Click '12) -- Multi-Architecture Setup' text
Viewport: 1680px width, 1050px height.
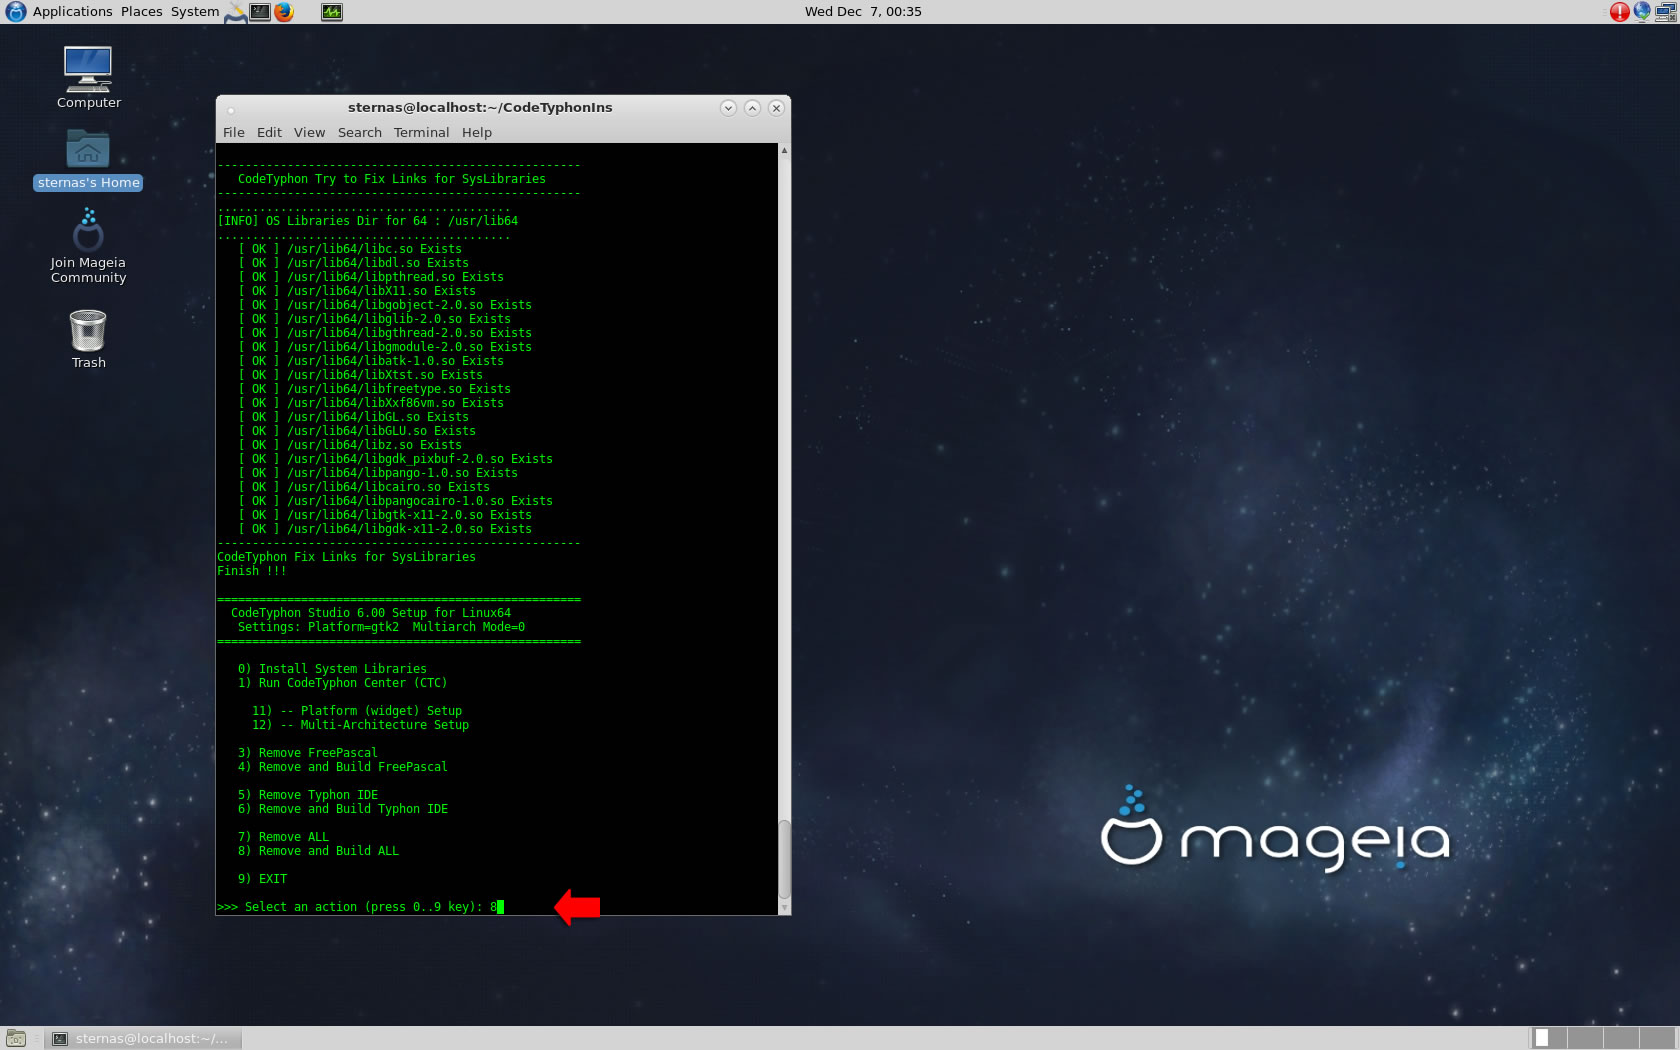pyautogui.click(x=360, y=725)
